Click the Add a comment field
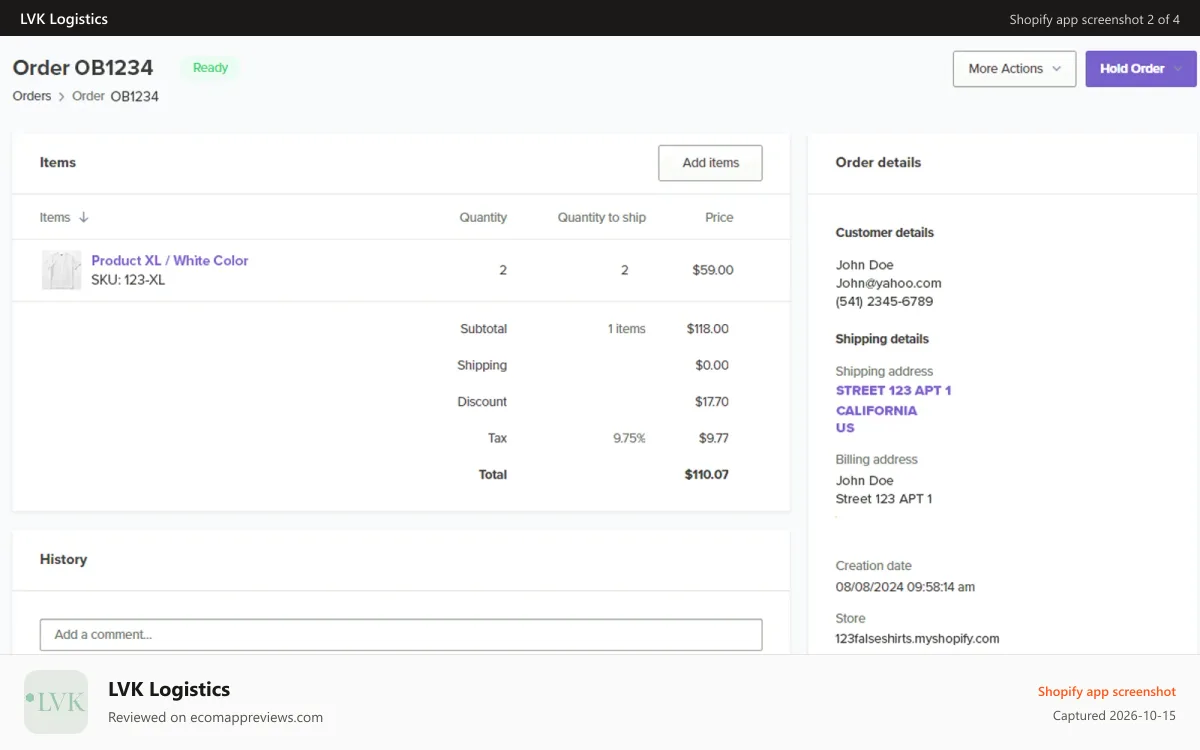1200x750 pixels. tap(401, 634)
